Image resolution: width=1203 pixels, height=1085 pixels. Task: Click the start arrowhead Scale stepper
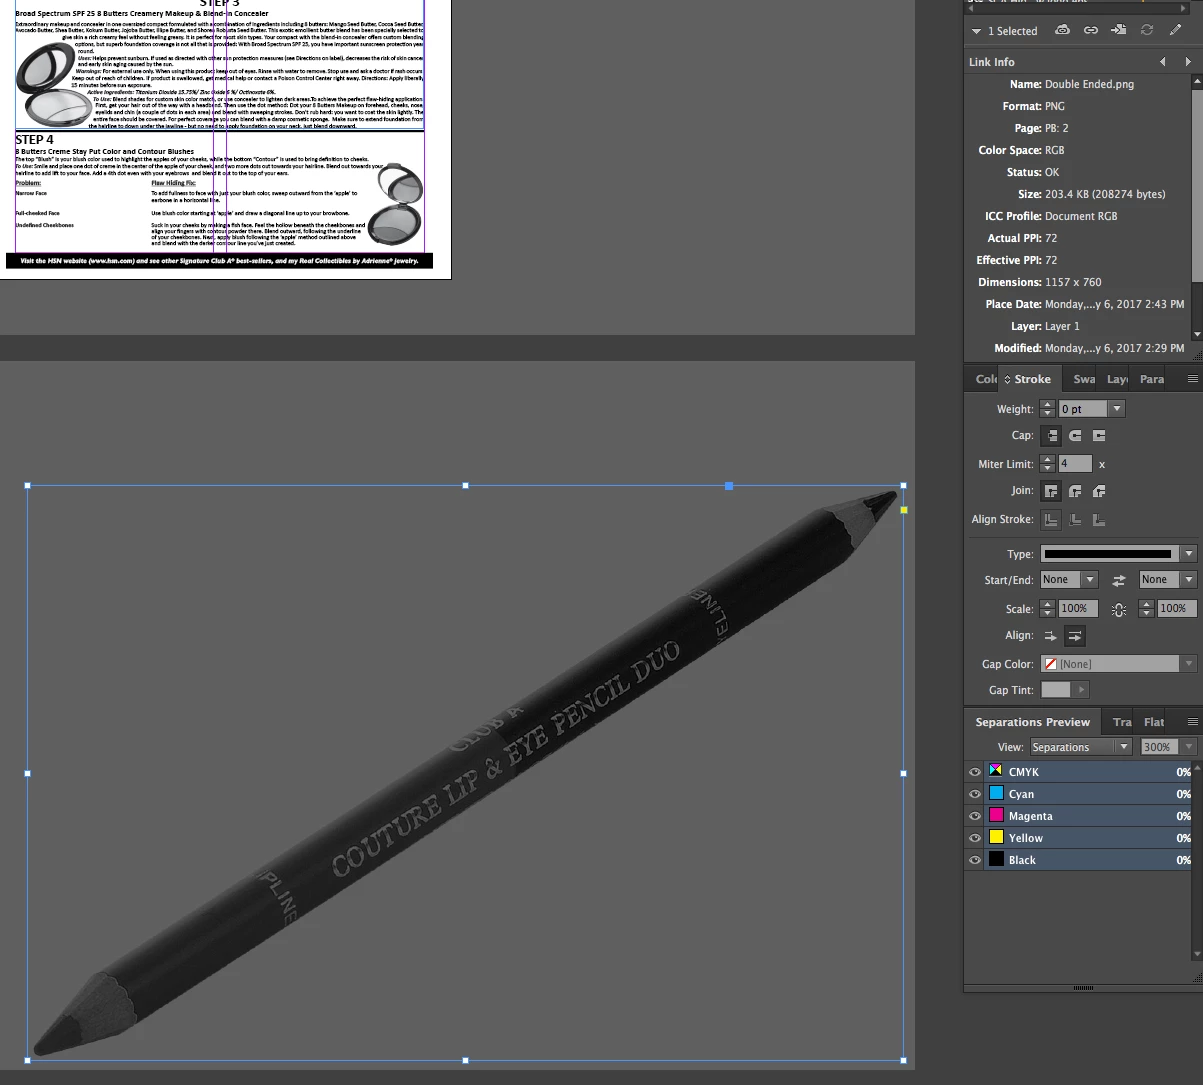(x=1047, y=608)
